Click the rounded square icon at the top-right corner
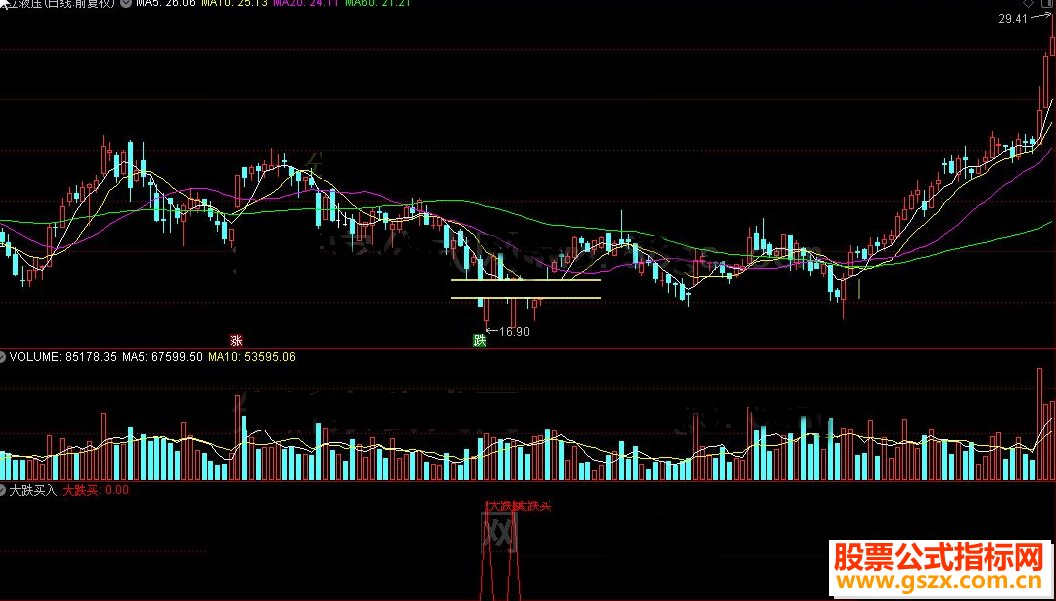 tap(1047, 3)
